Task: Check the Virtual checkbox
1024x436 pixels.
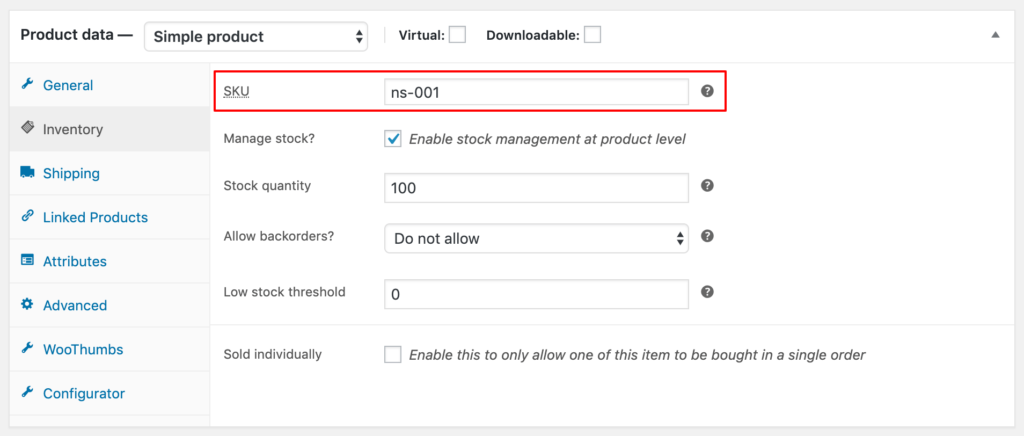Action: click(457, 35)
